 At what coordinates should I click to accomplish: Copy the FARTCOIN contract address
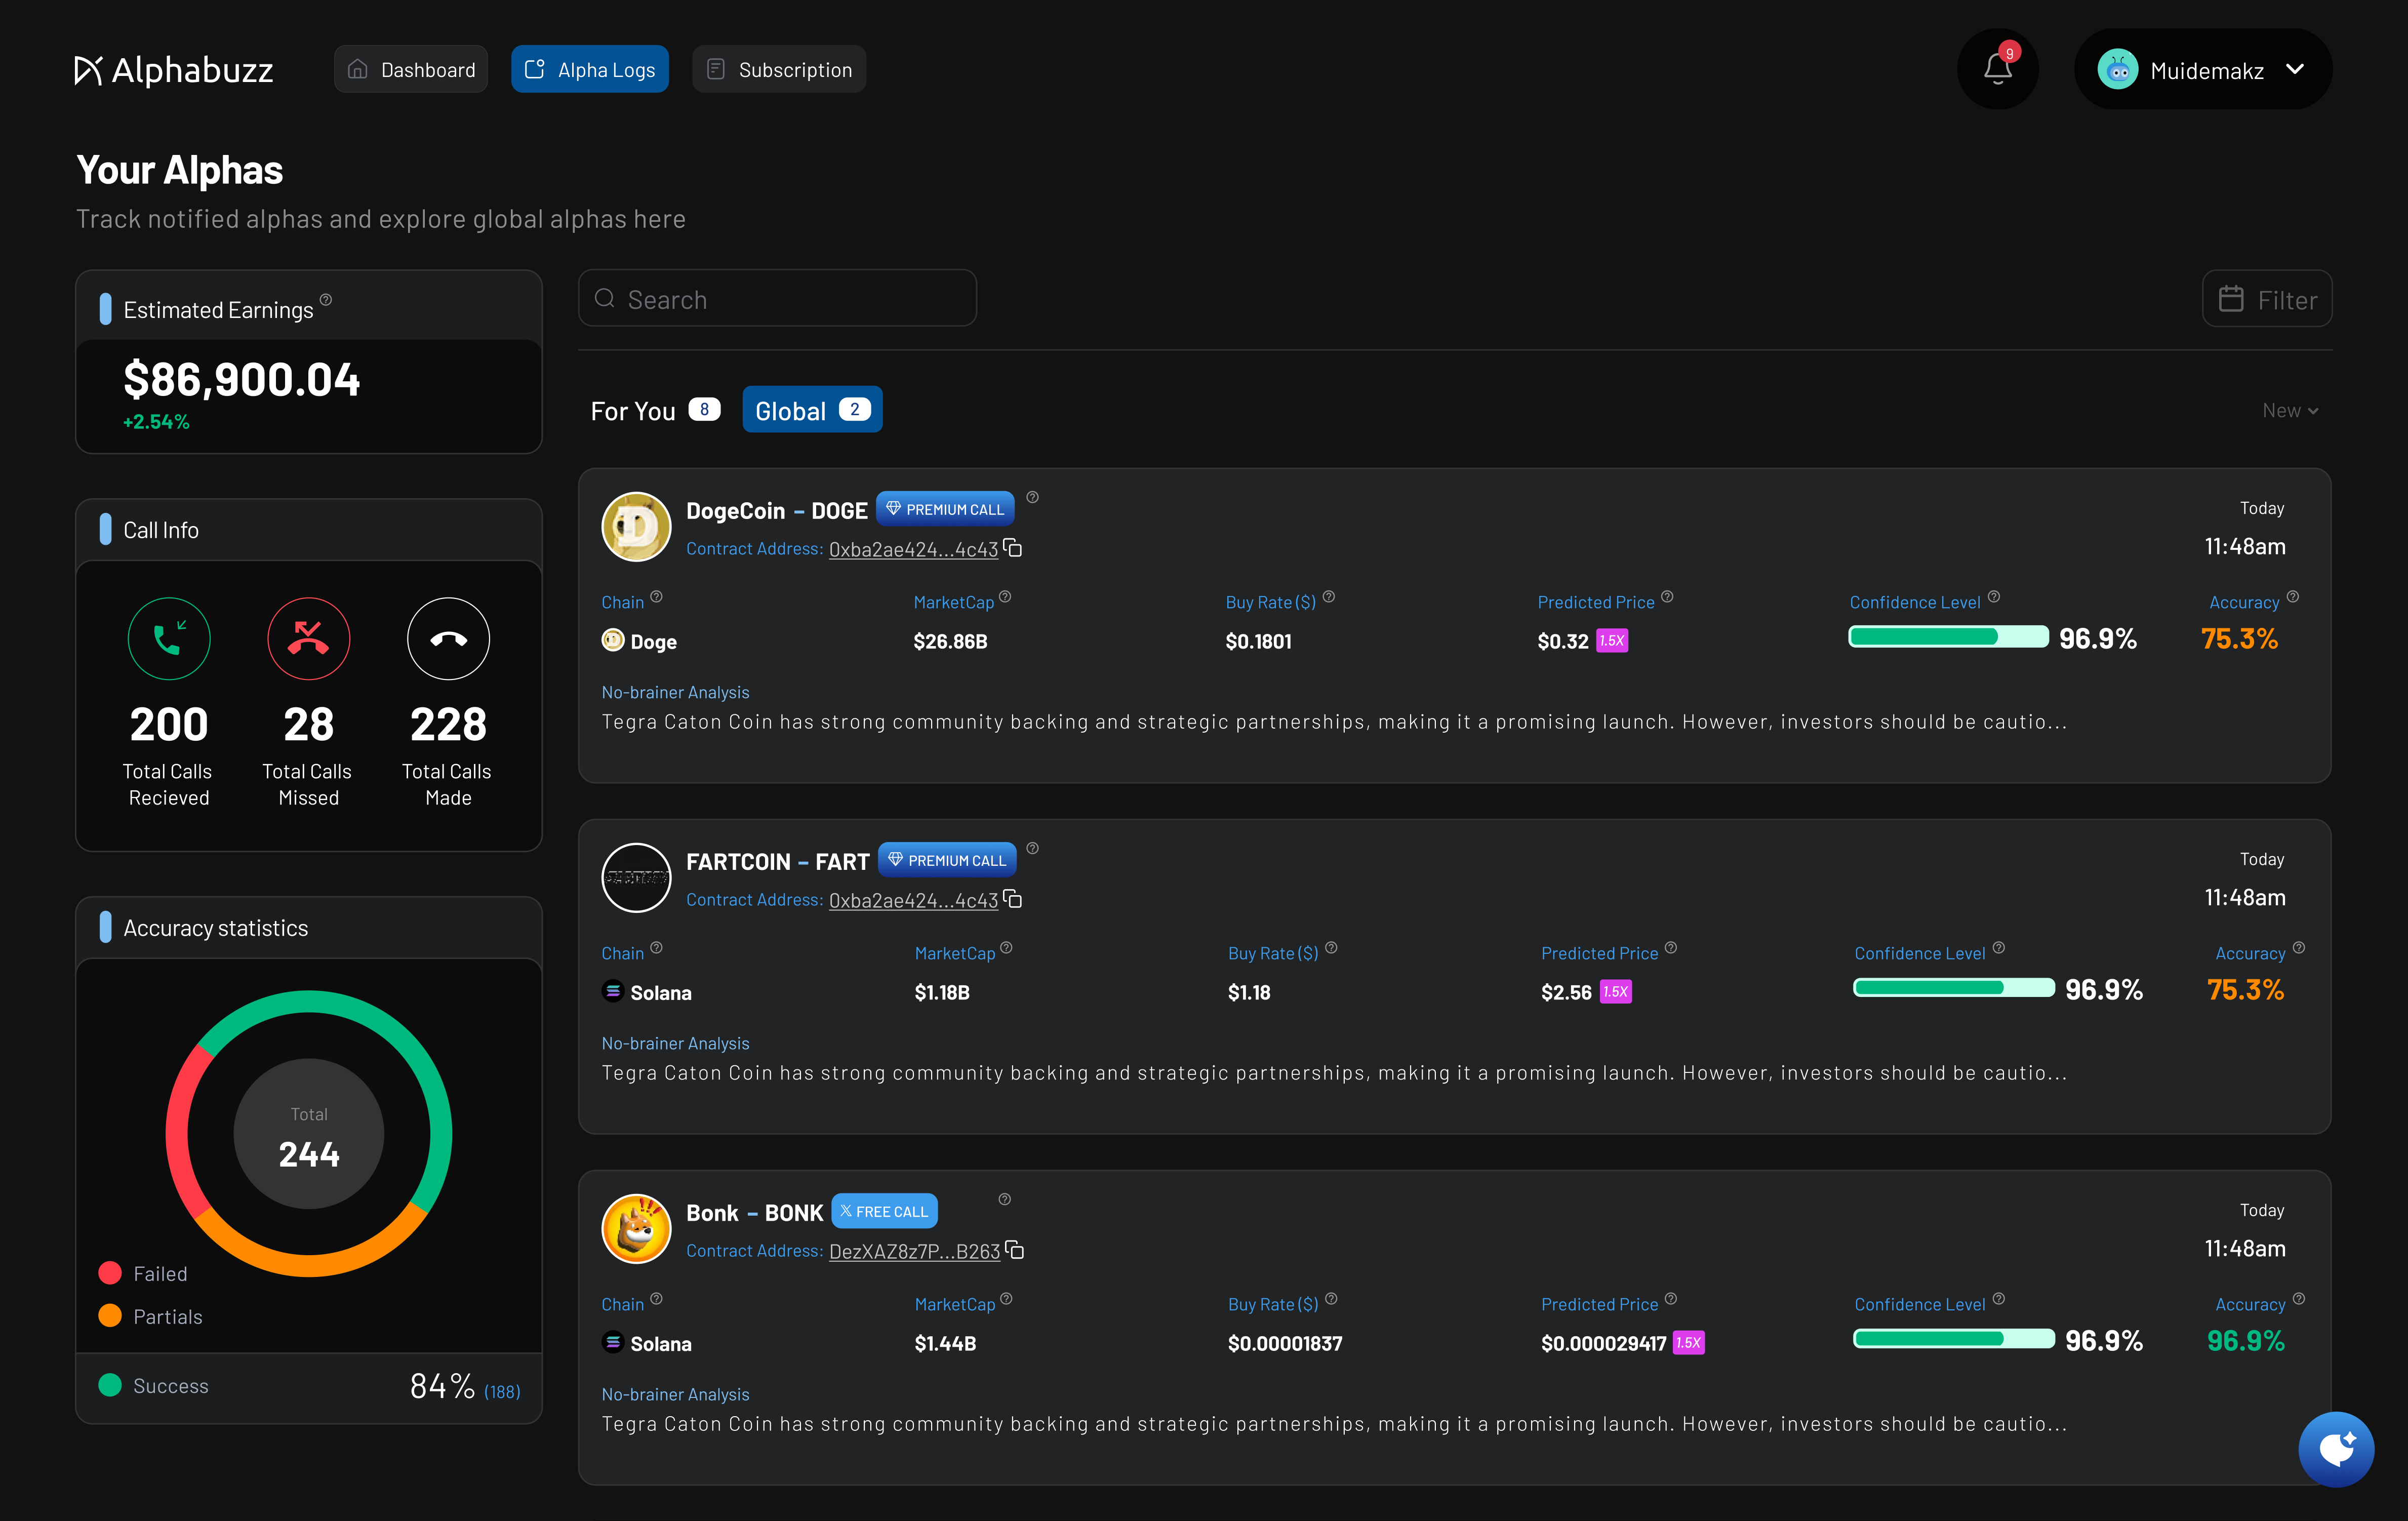[1013, 899]
